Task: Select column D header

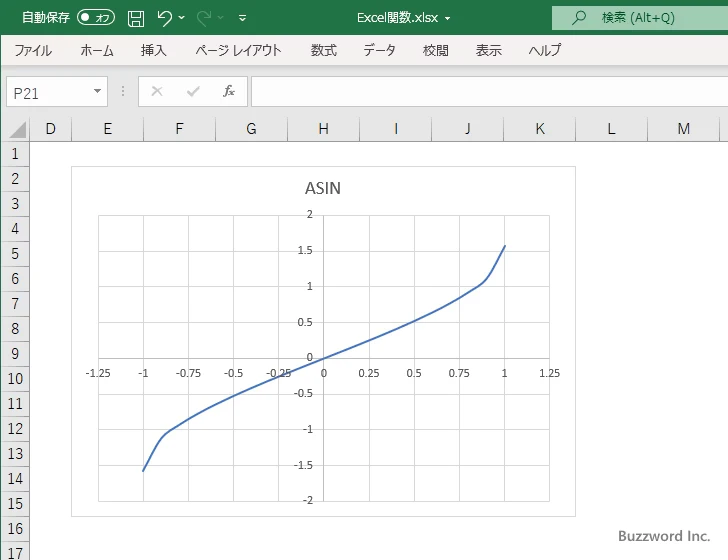Action: pyautogui.click(x=51, y=129)
